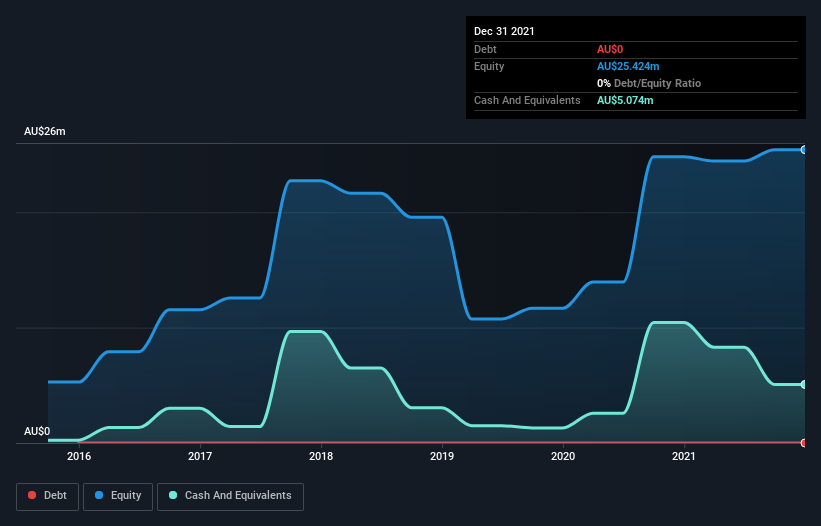Click the Dec 31 2021 tooltip date
The image size is (821, 526).
504,31
